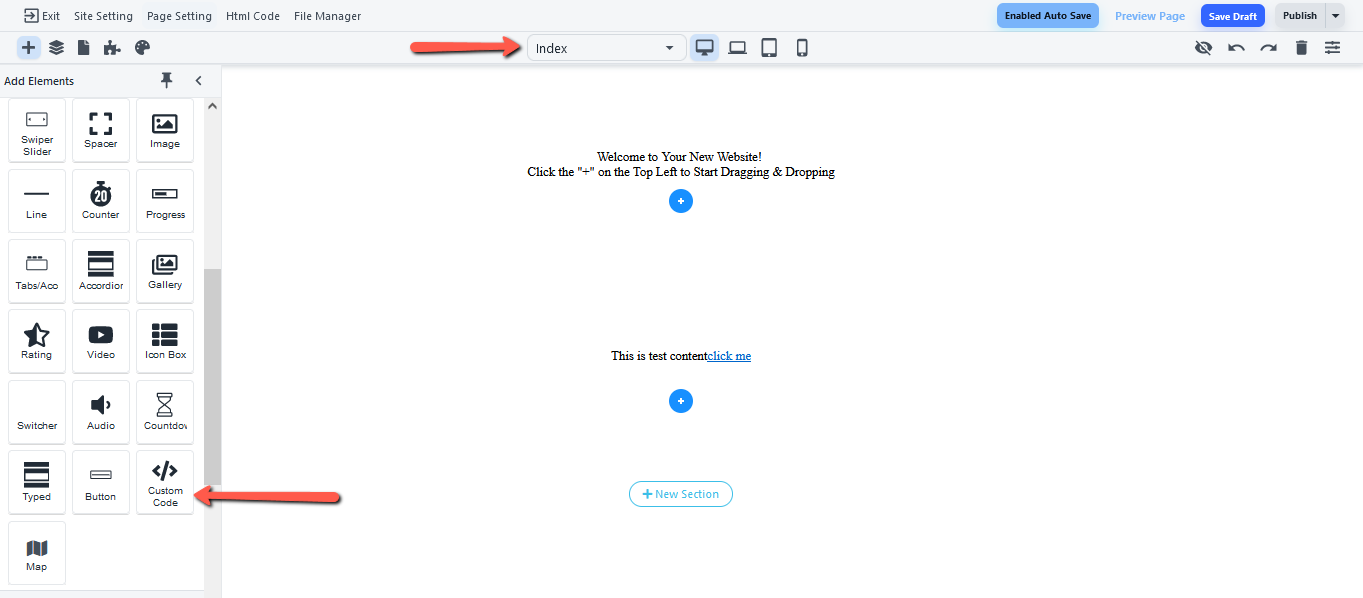Expand the Publish dropdown arrow
The image size is (1363, 598).
point(1335,16)
